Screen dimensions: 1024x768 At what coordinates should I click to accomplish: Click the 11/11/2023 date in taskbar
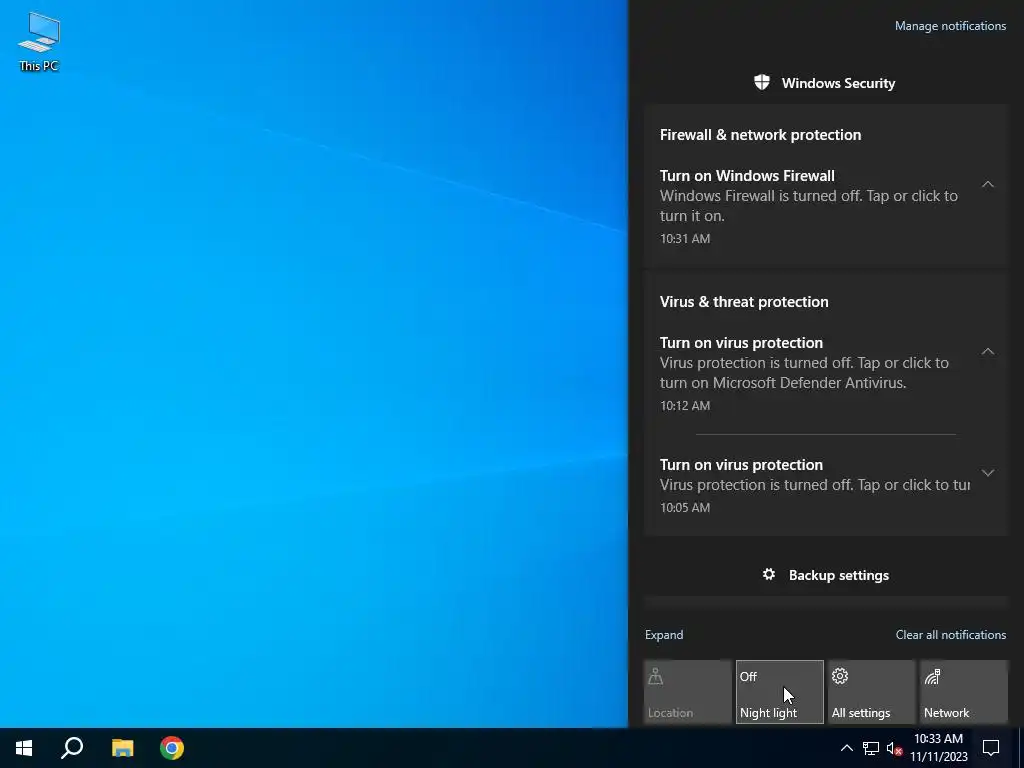(x=938, y=758)
